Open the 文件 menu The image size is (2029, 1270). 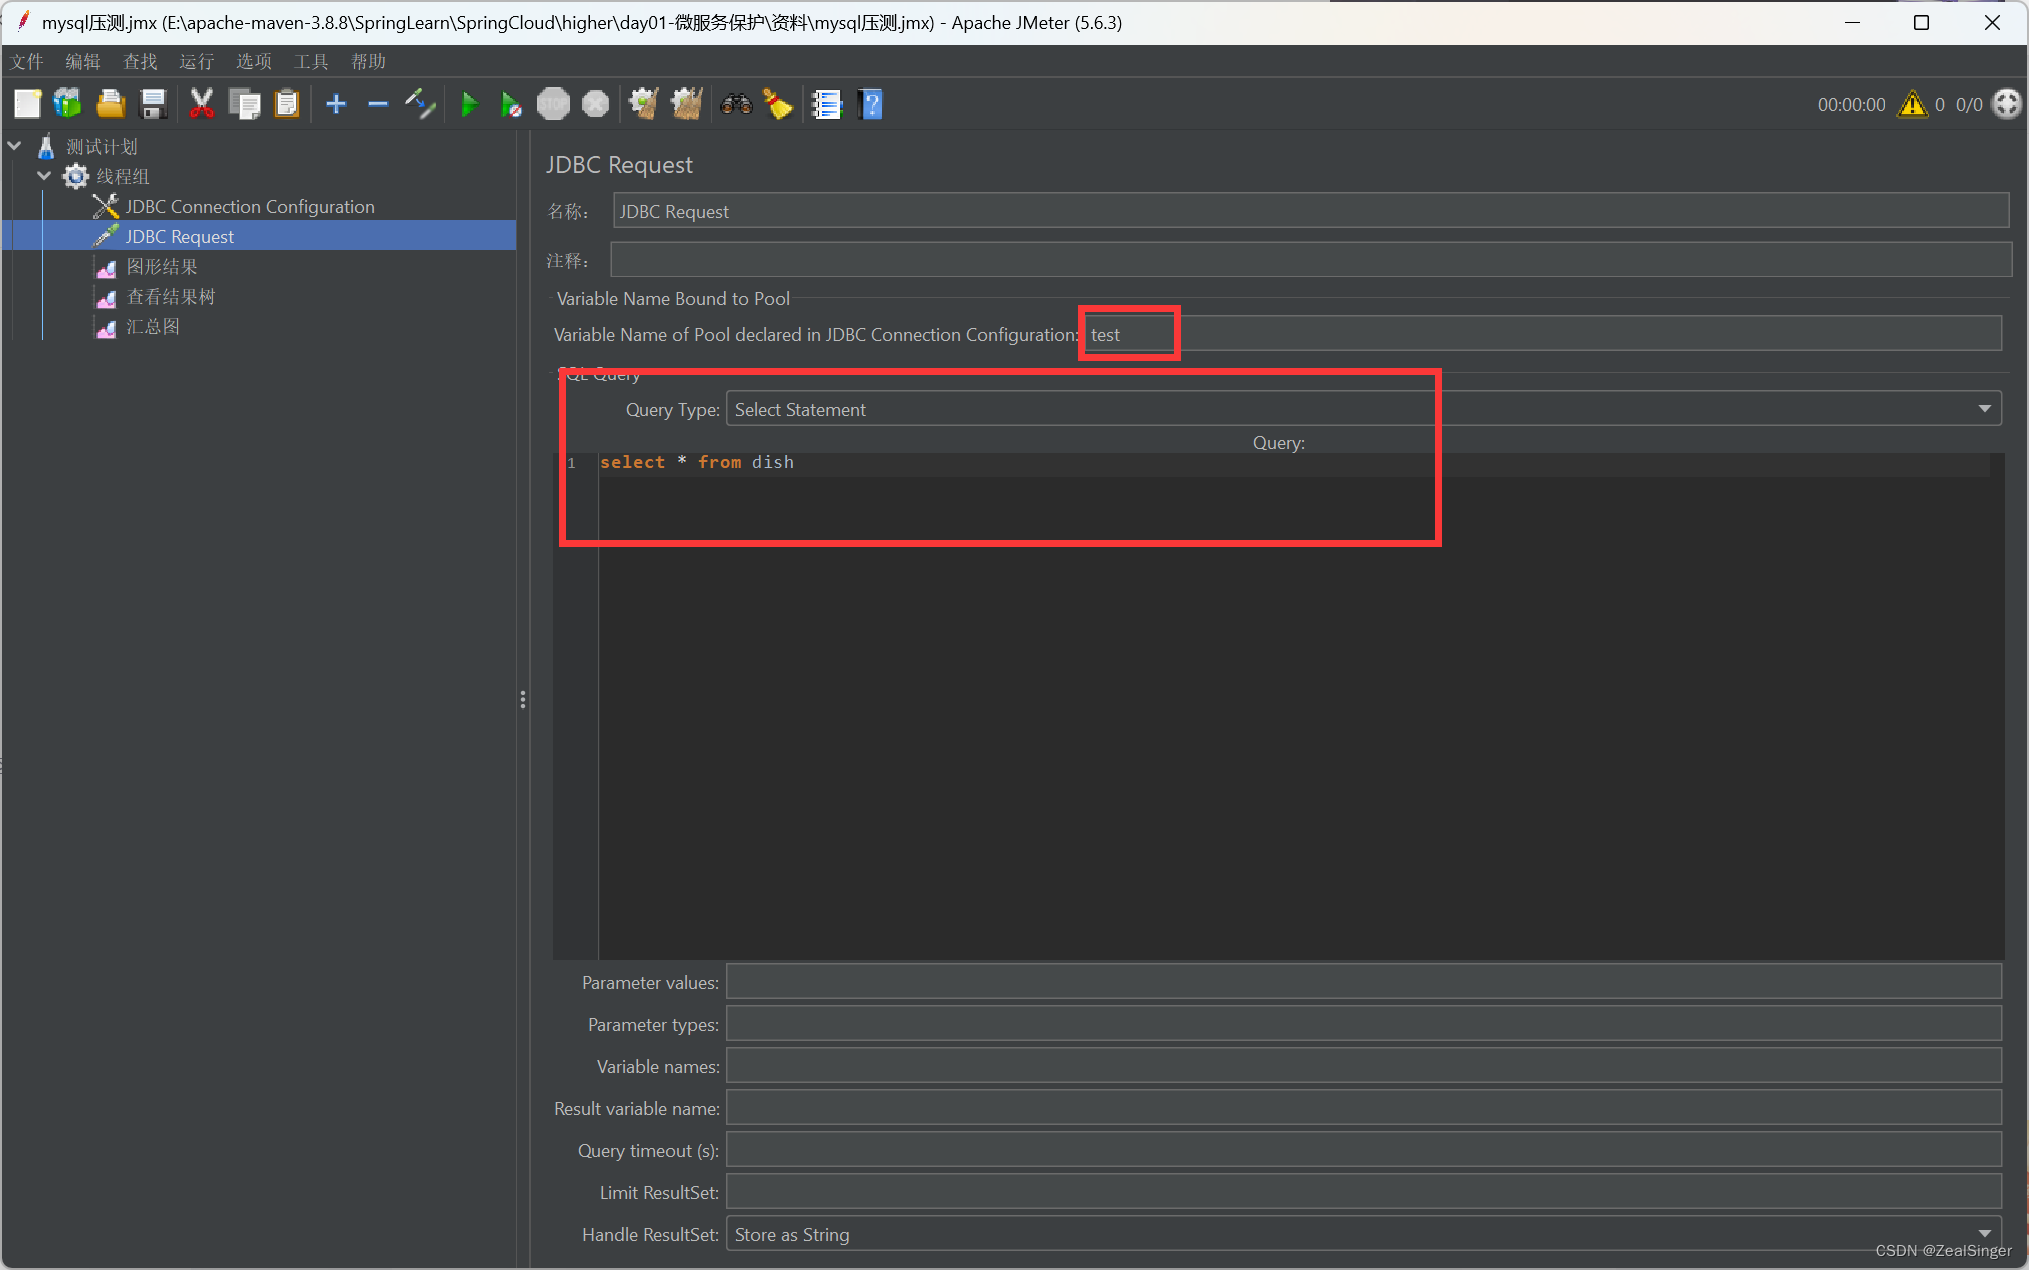point(27,61)
